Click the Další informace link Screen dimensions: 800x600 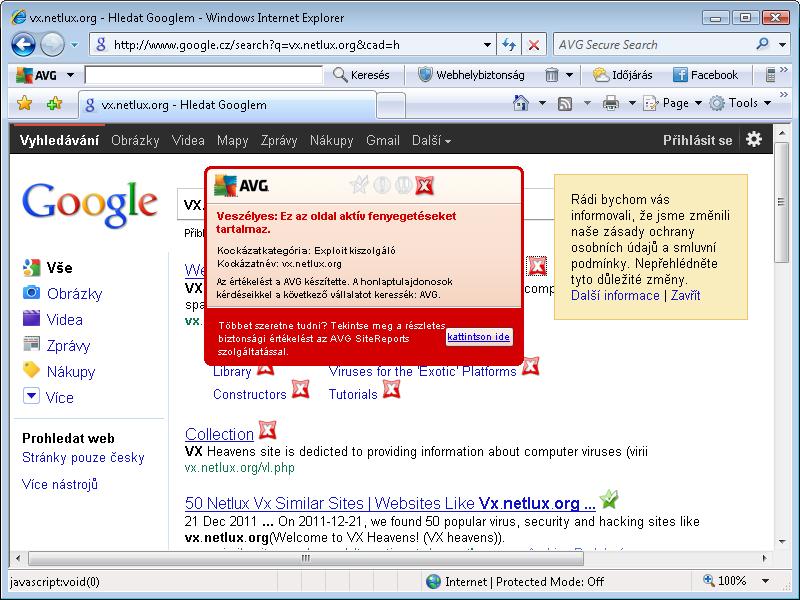click(615, 295)
